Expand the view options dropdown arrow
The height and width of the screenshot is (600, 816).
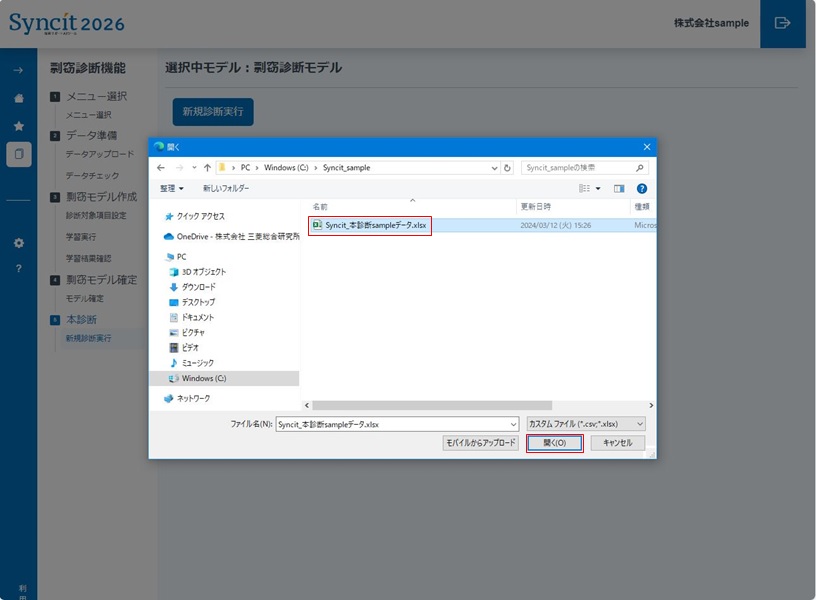pyautogui.click(x=598, y=188)
